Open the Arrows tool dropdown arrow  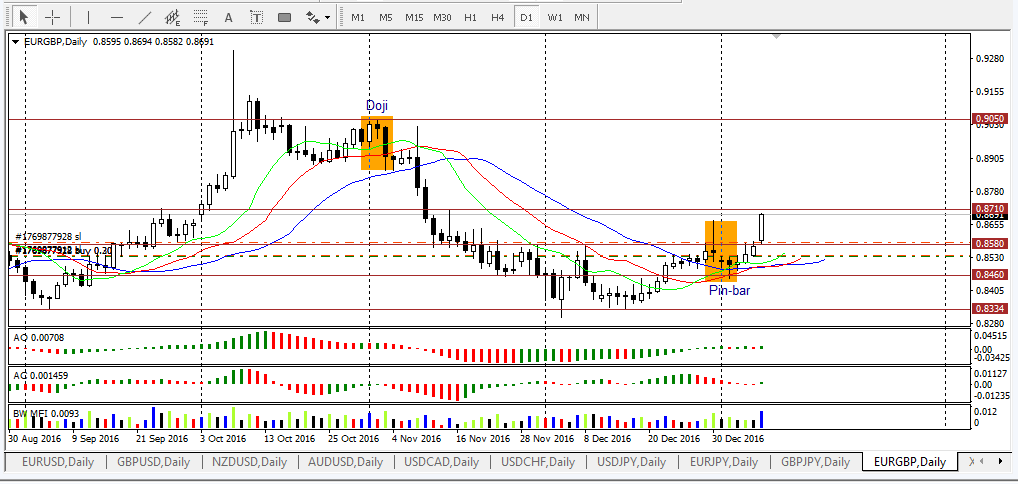click(327, 18)
